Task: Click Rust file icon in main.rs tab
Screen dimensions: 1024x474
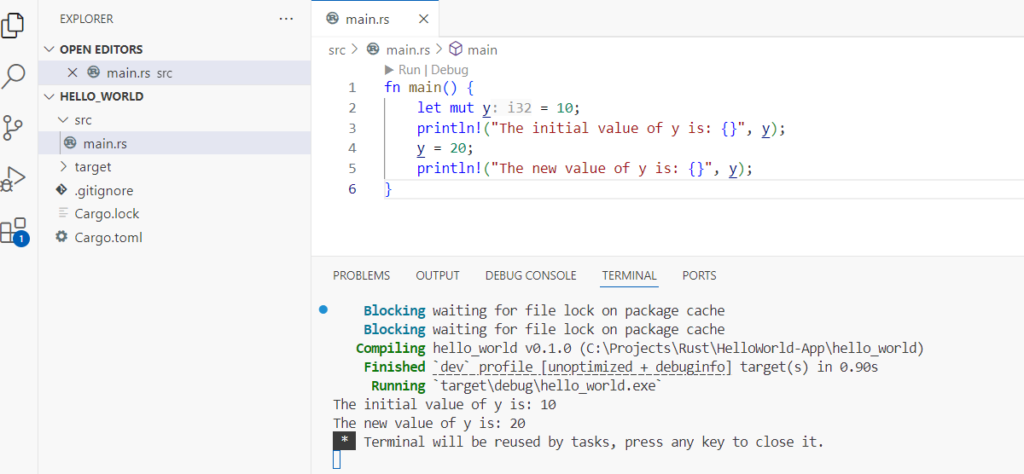Action: [x=333, y=19]
